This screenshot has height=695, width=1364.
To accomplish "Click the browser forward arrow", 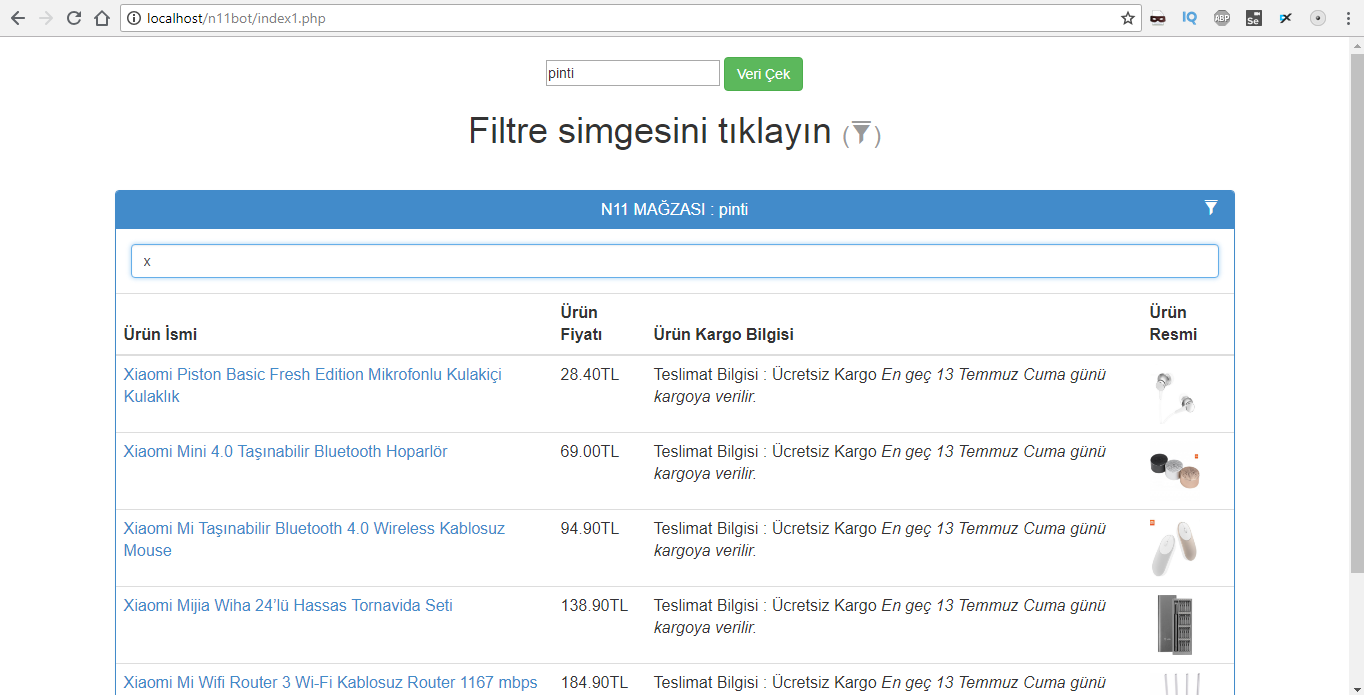I will click(x=46, y=18).
